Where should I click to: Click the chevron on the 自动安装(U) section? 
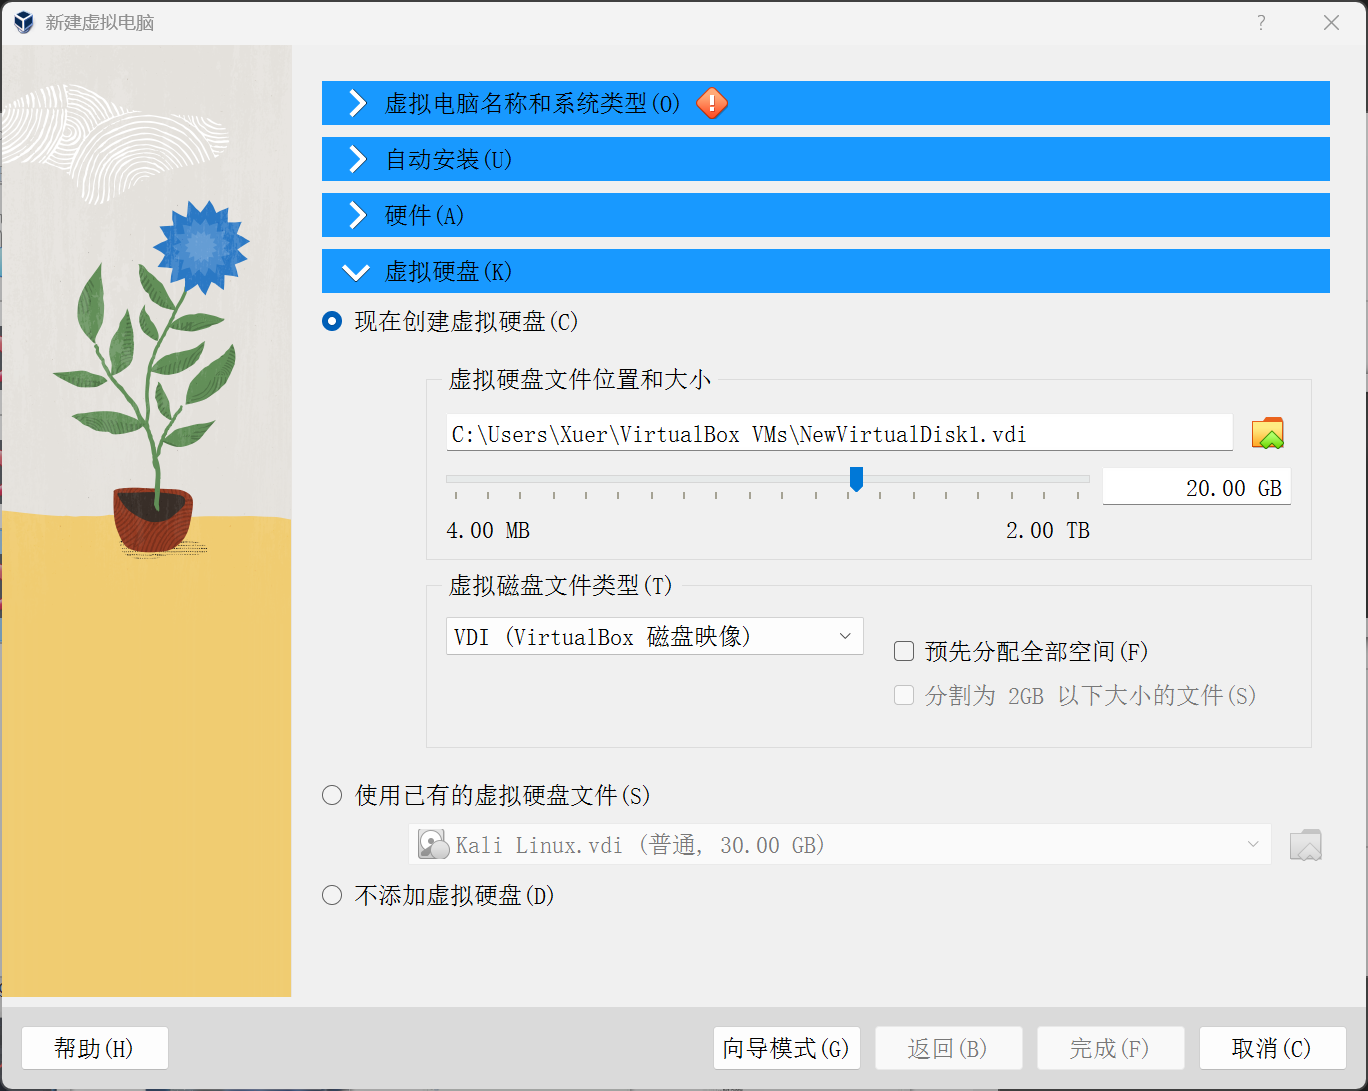pos(356,159)
